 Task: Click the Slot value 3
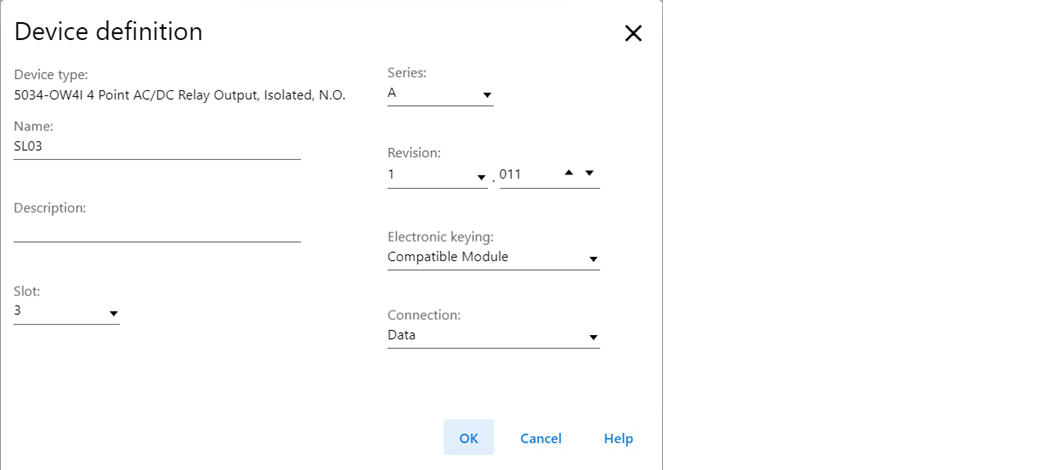tap(17, 311)
